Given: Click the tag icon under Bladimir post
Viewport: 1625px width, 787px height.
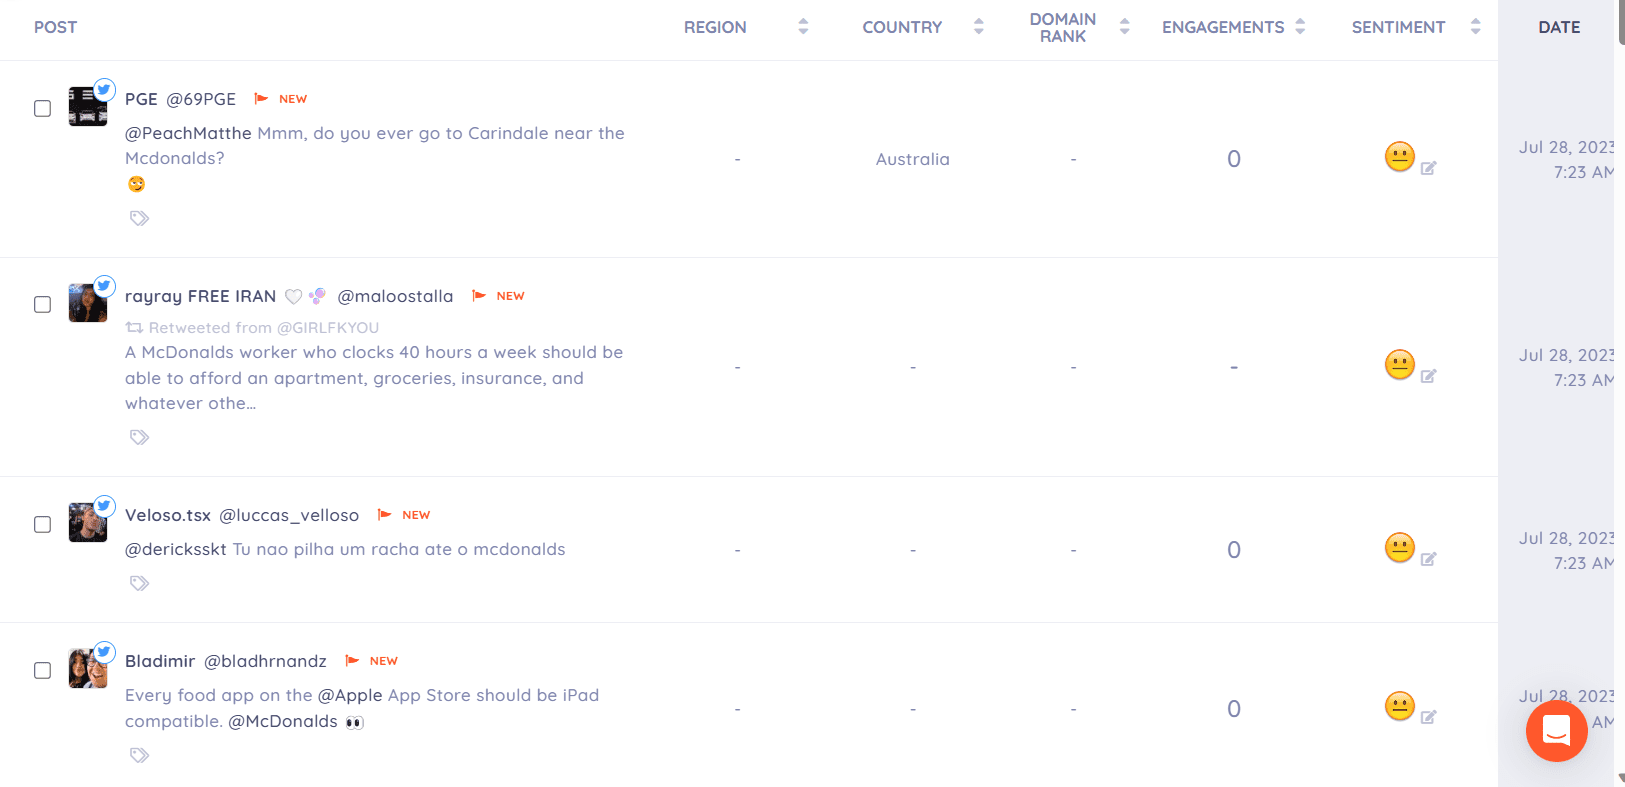Looking at the screenshot, I should pos(139,755).
